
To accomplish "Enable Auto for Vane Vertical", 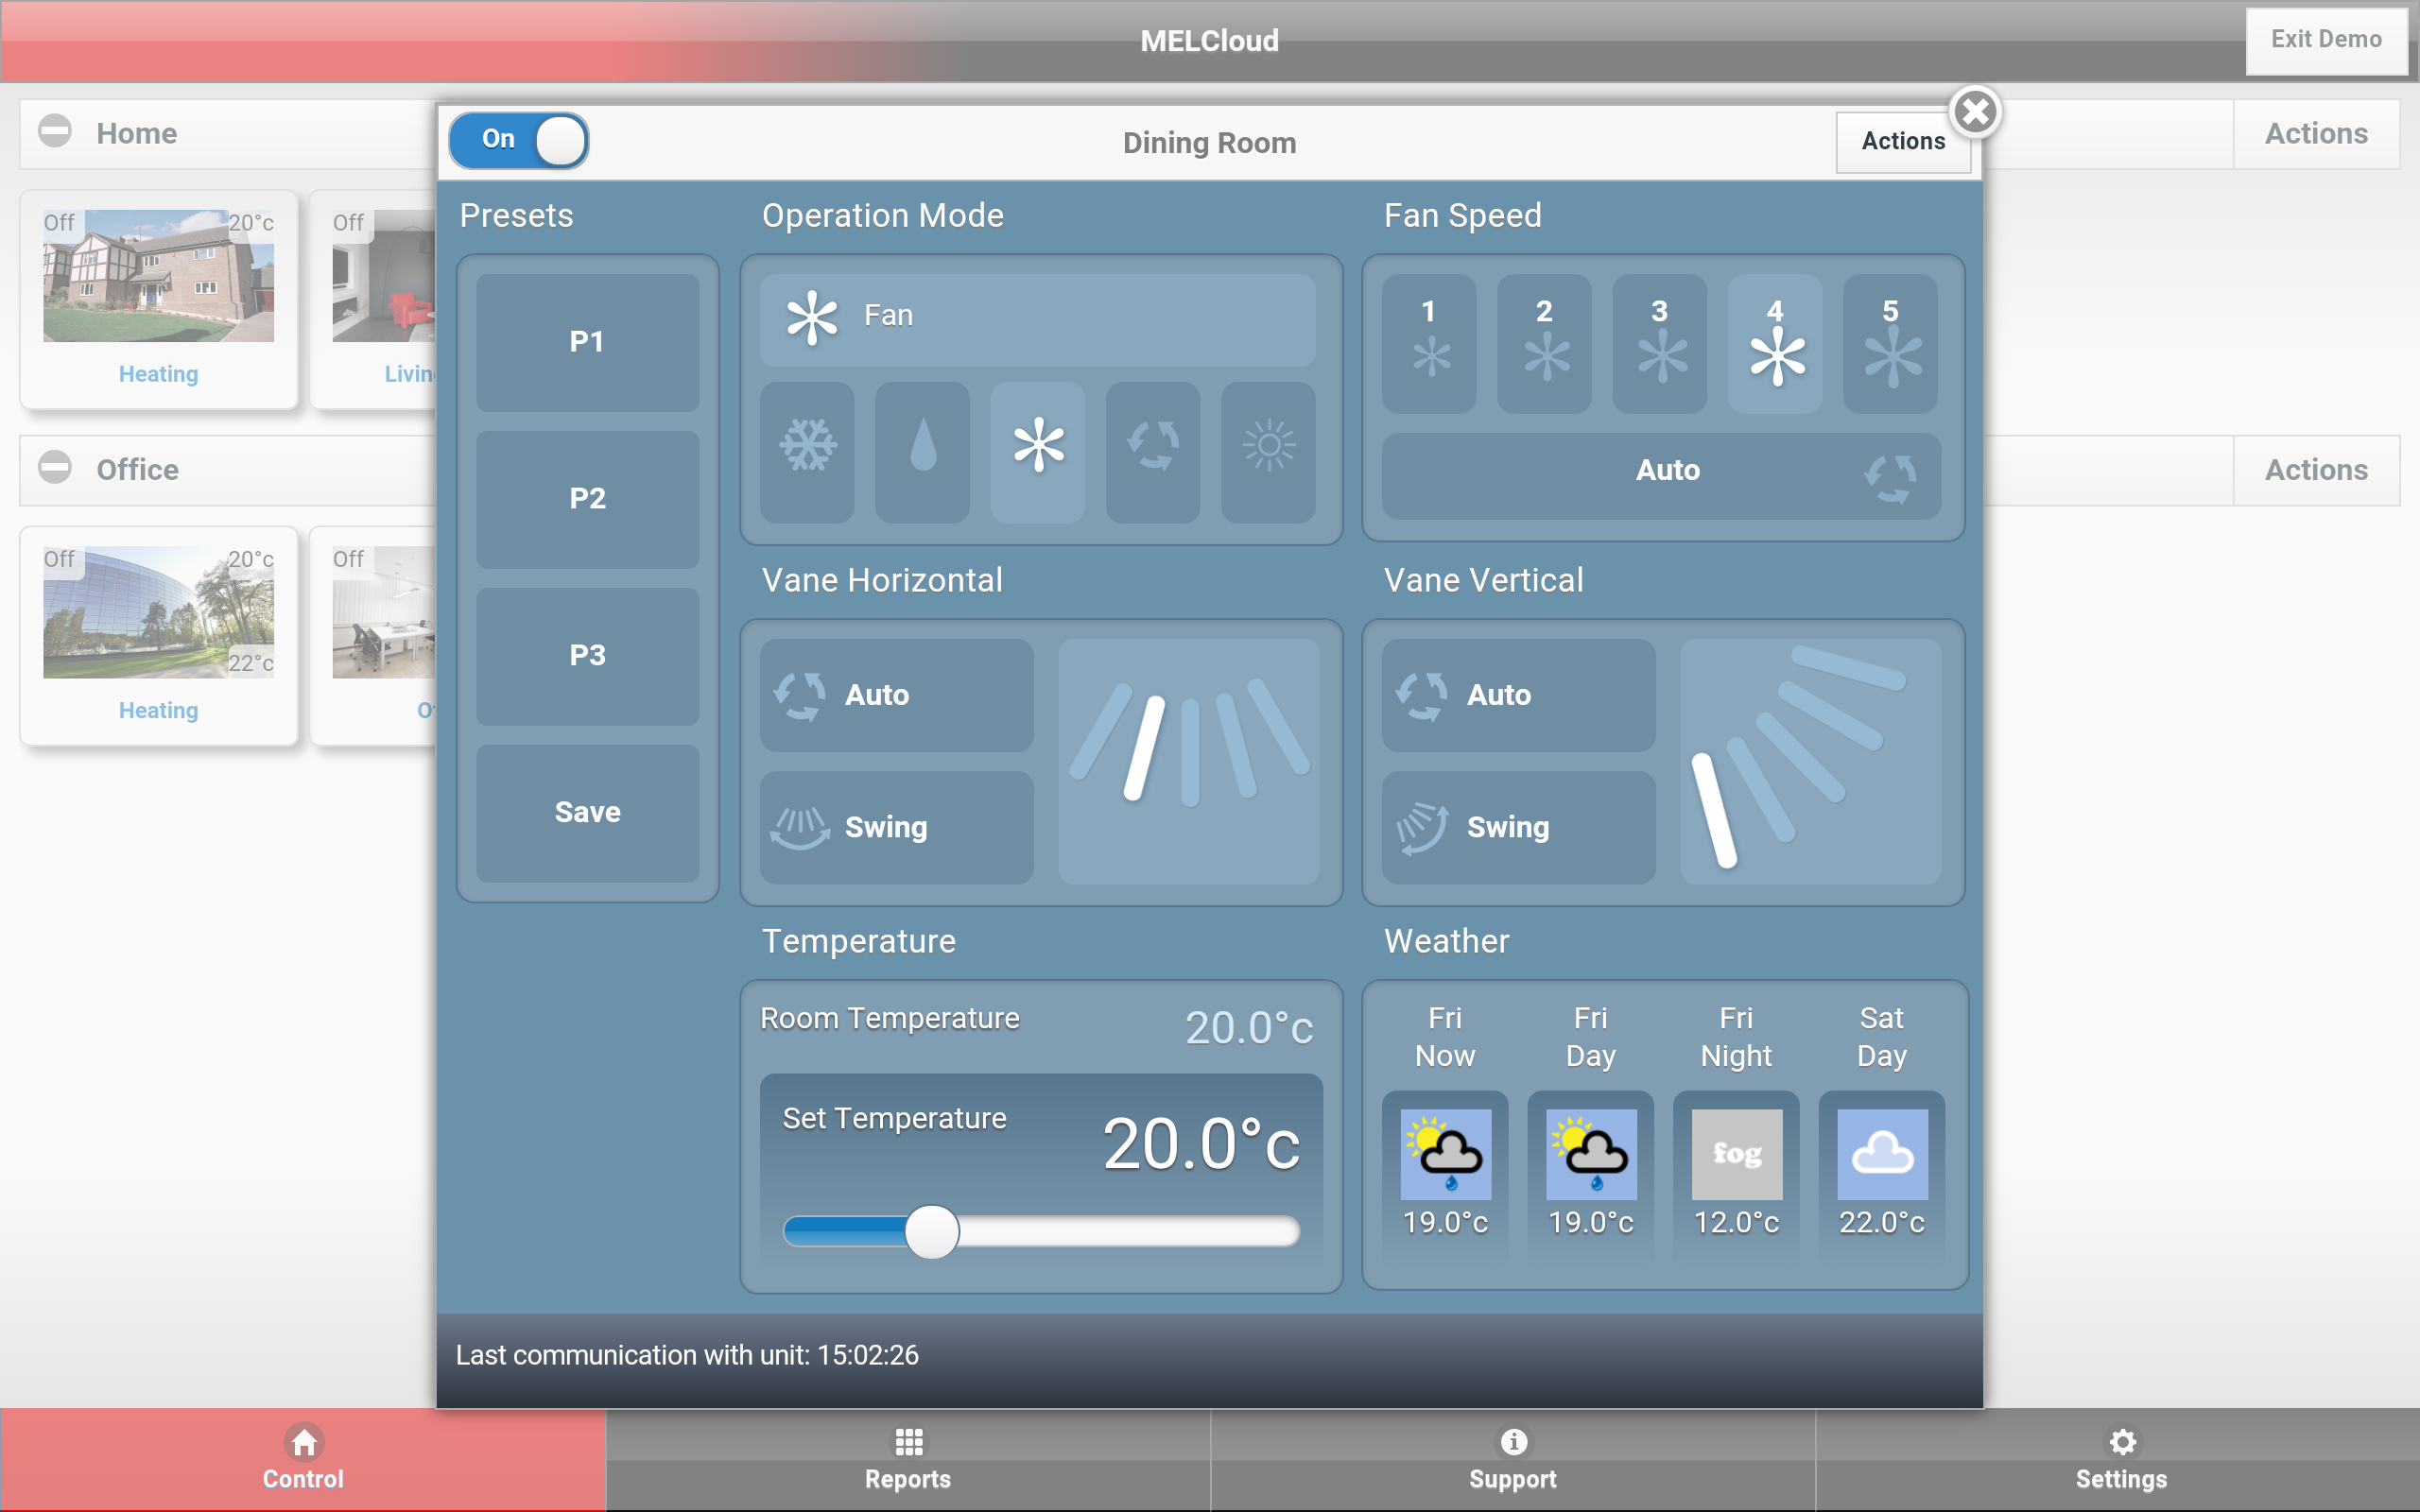I will point(1518,695).
